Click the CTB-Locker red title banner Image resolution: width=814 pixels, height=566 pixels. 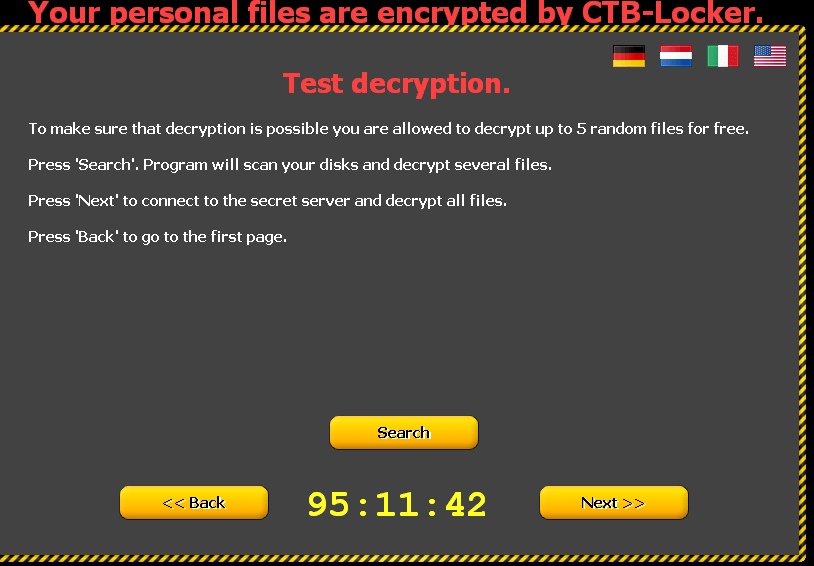[x=396, y=12]
